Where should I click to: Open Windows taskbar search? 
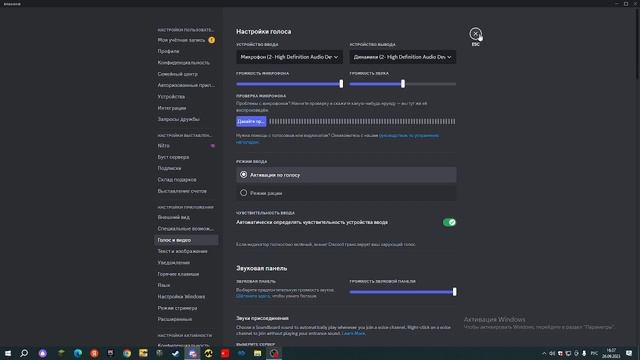pos(24,353)
